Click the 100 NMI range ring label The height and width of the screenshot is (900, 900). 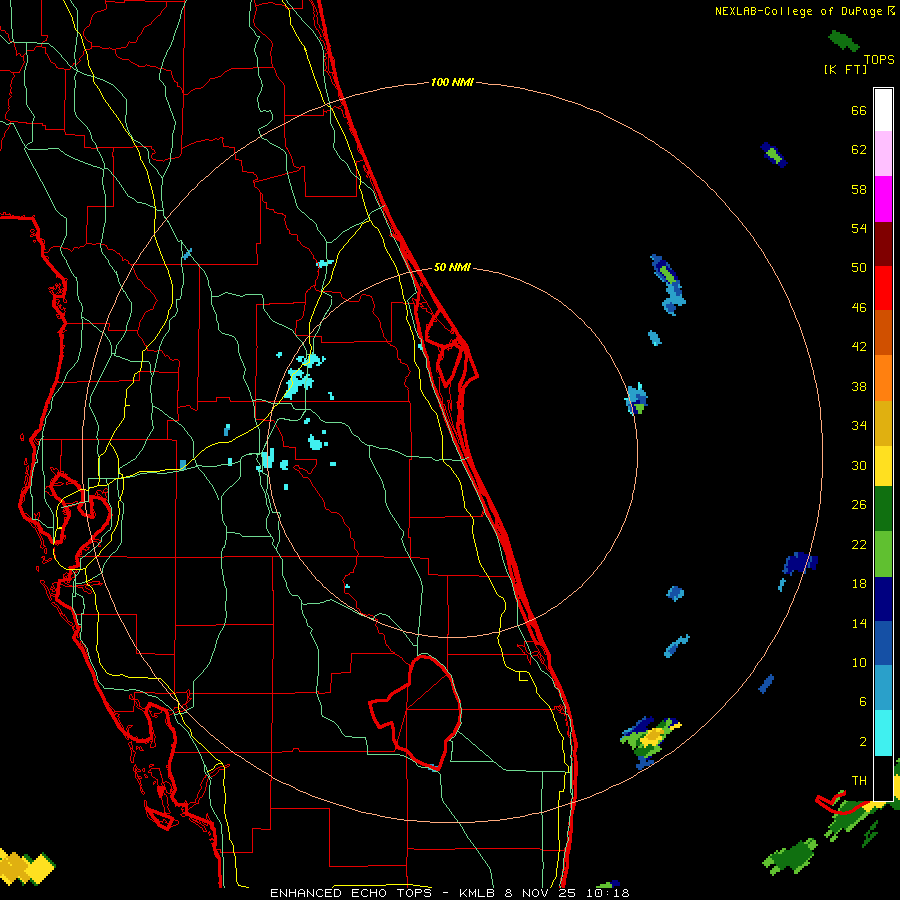pyautogui.click(x=452, y=82)
